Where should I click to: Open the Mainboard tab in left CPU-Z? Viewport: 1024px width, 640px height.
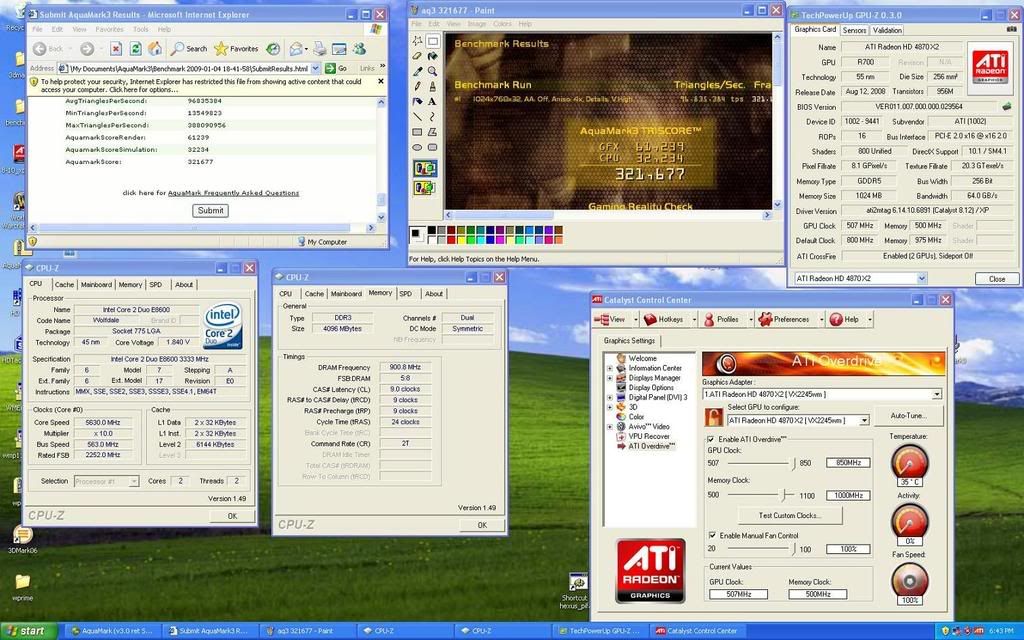[96, 285]
